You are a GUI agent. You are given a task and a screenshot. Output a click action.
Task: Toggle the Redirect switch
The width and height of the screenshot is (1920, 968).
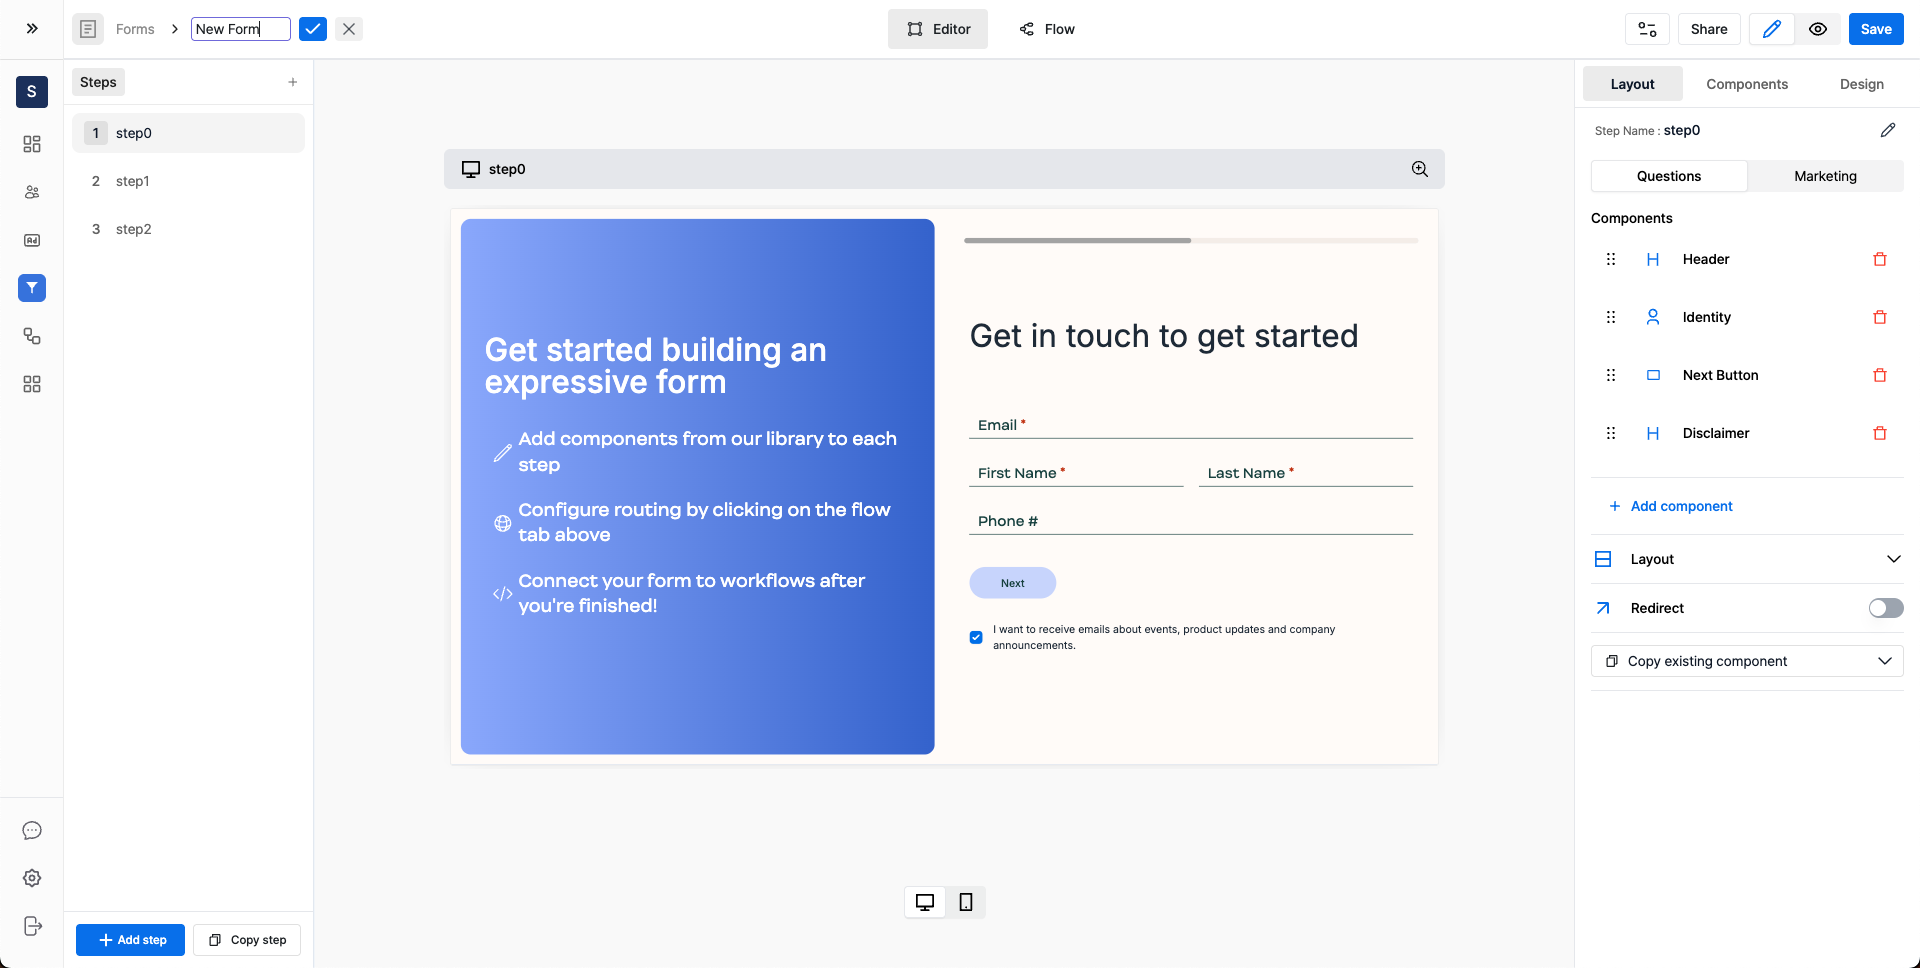(x=1886, y=608)
